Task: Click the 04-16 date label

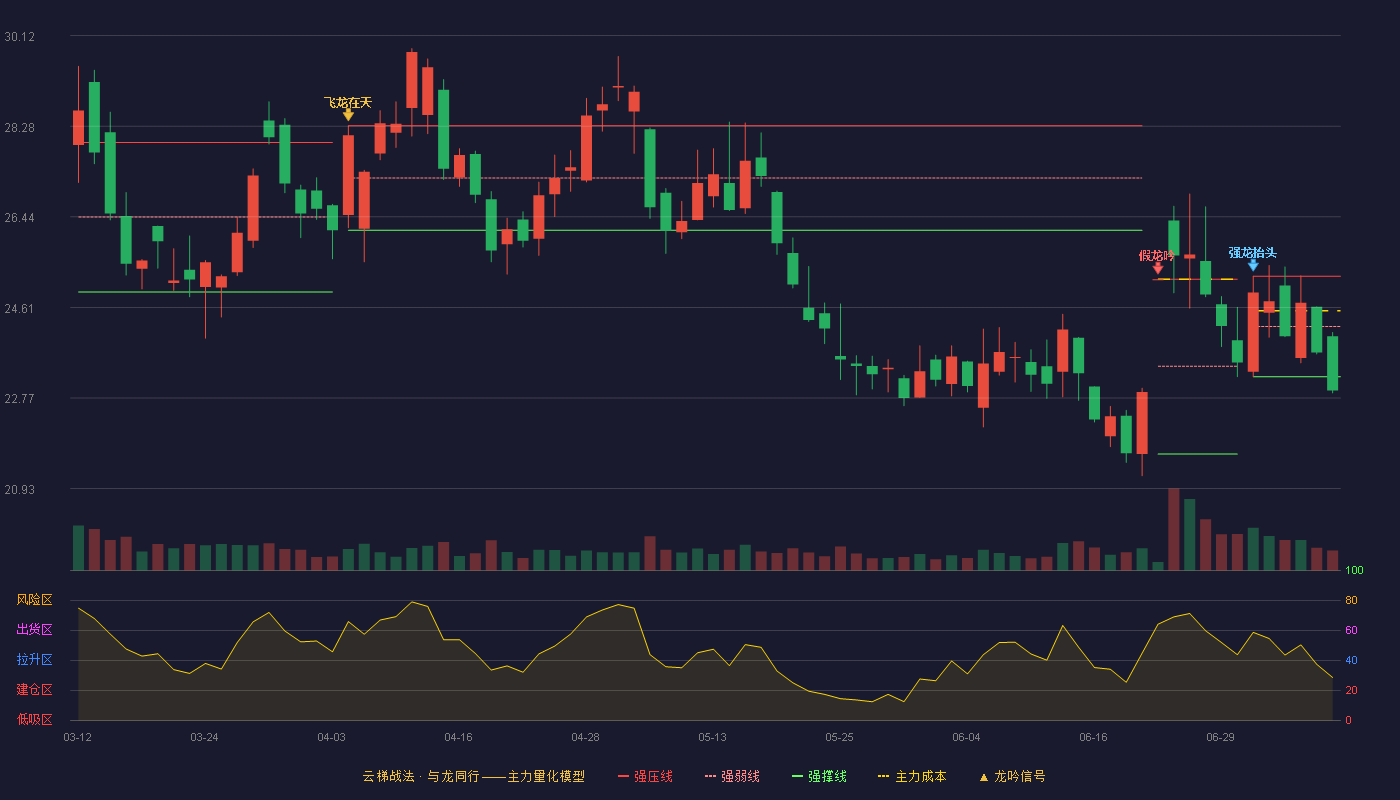Action: pos(458,737)
